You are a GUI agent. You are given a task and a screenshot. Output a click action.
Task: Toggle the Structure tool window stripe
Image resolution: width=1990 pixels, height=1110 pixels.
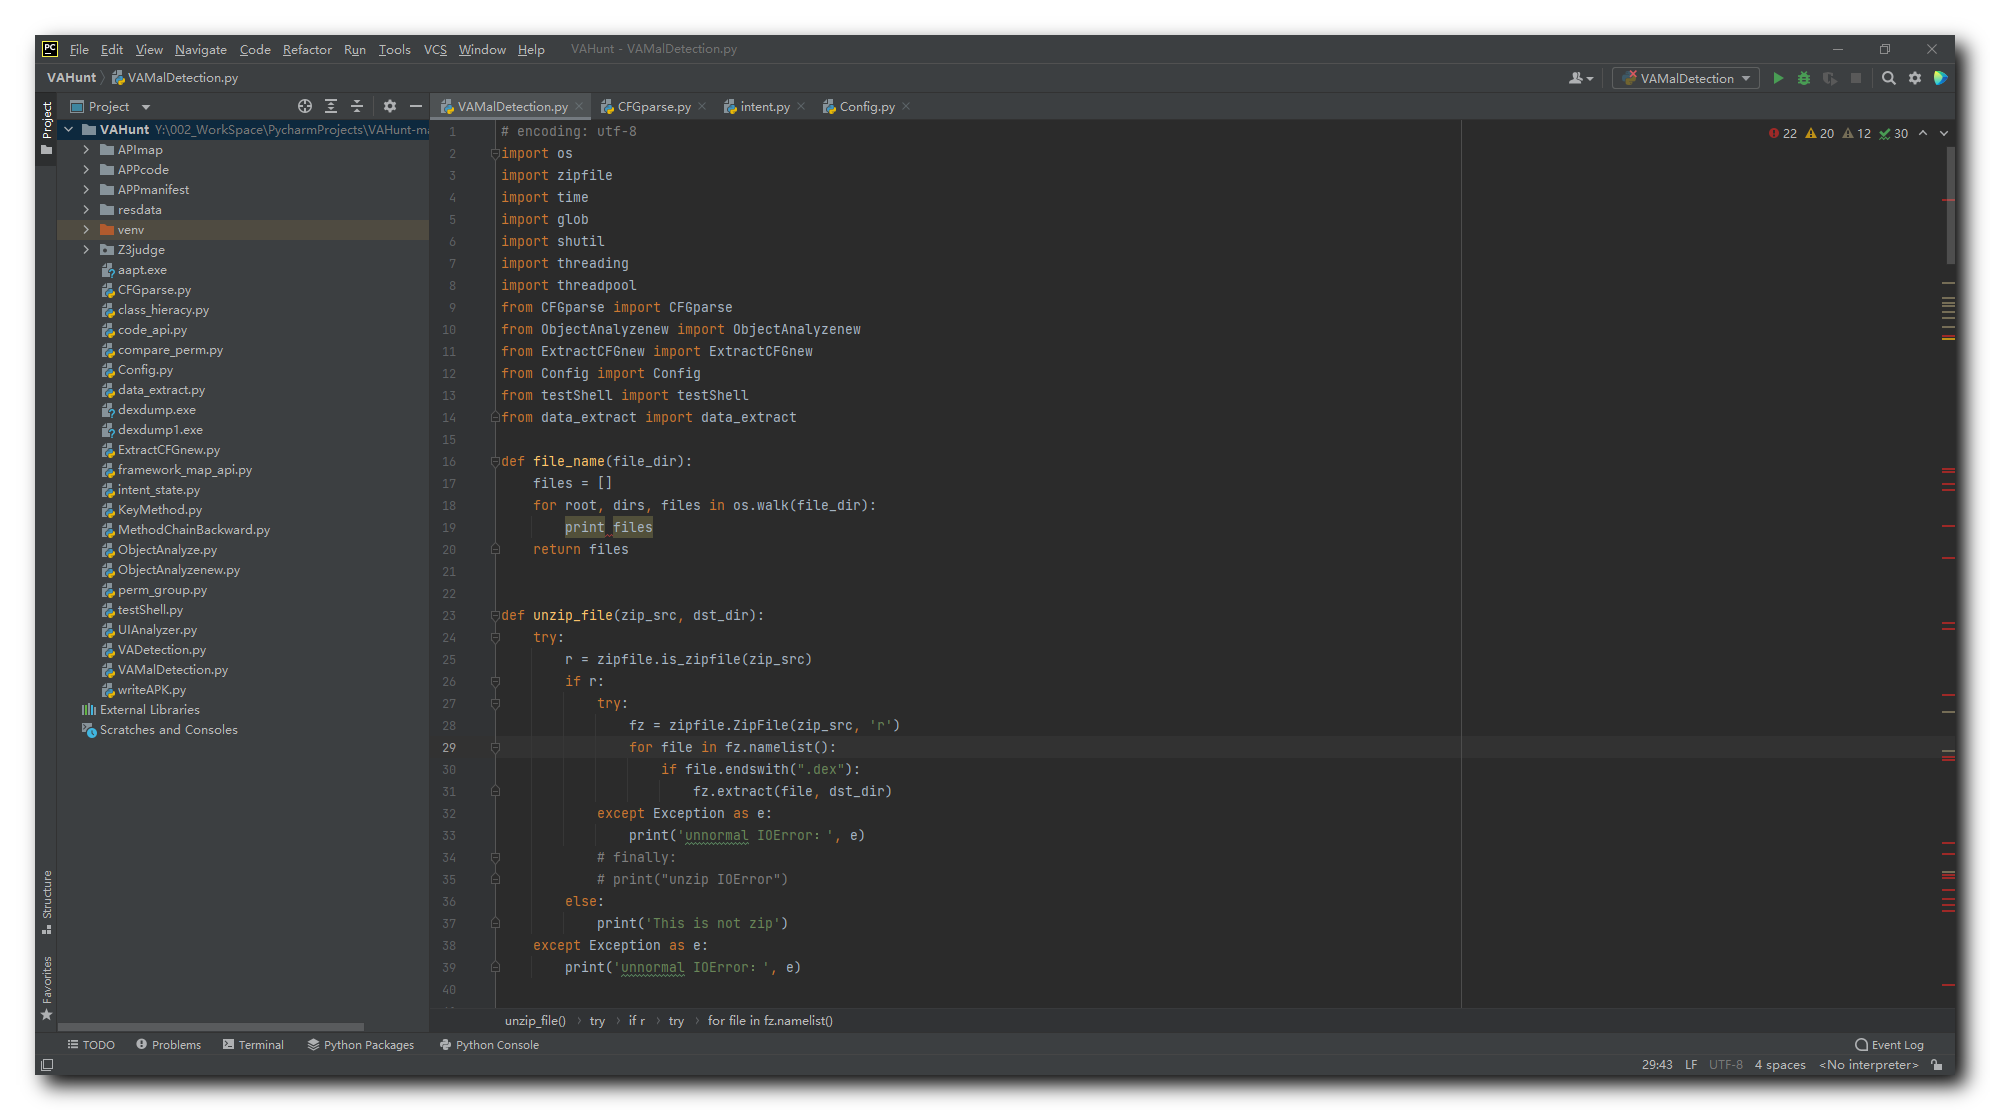47,900
